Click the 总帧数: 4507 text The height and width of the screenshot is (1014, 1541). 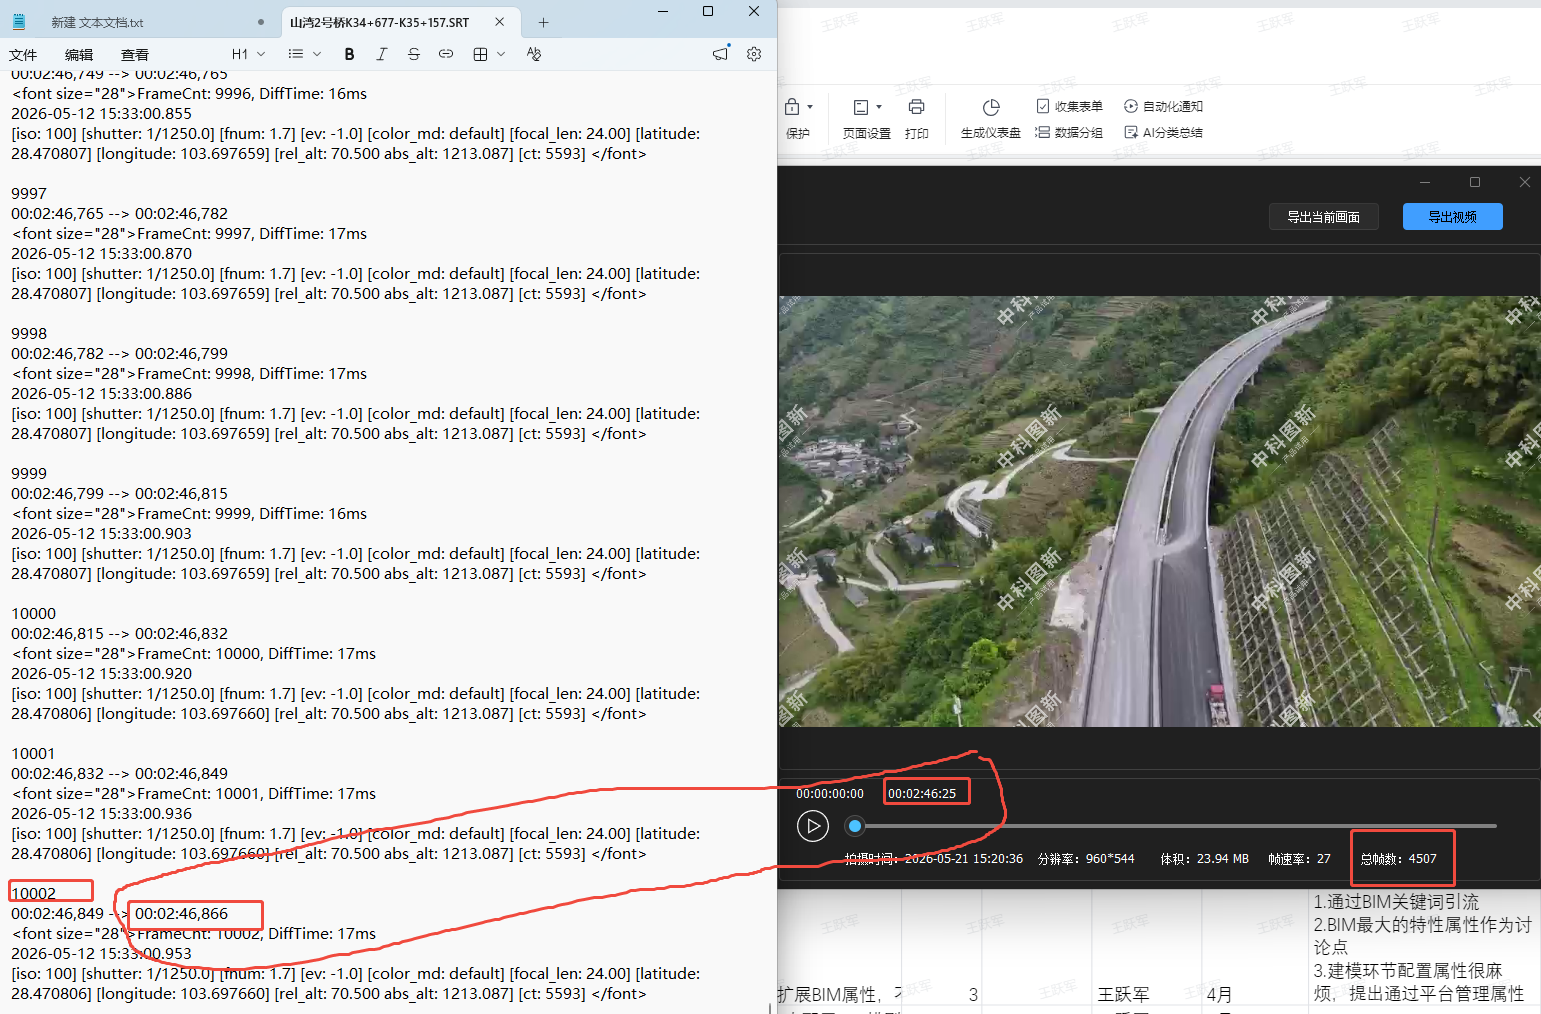(1398, 859)
